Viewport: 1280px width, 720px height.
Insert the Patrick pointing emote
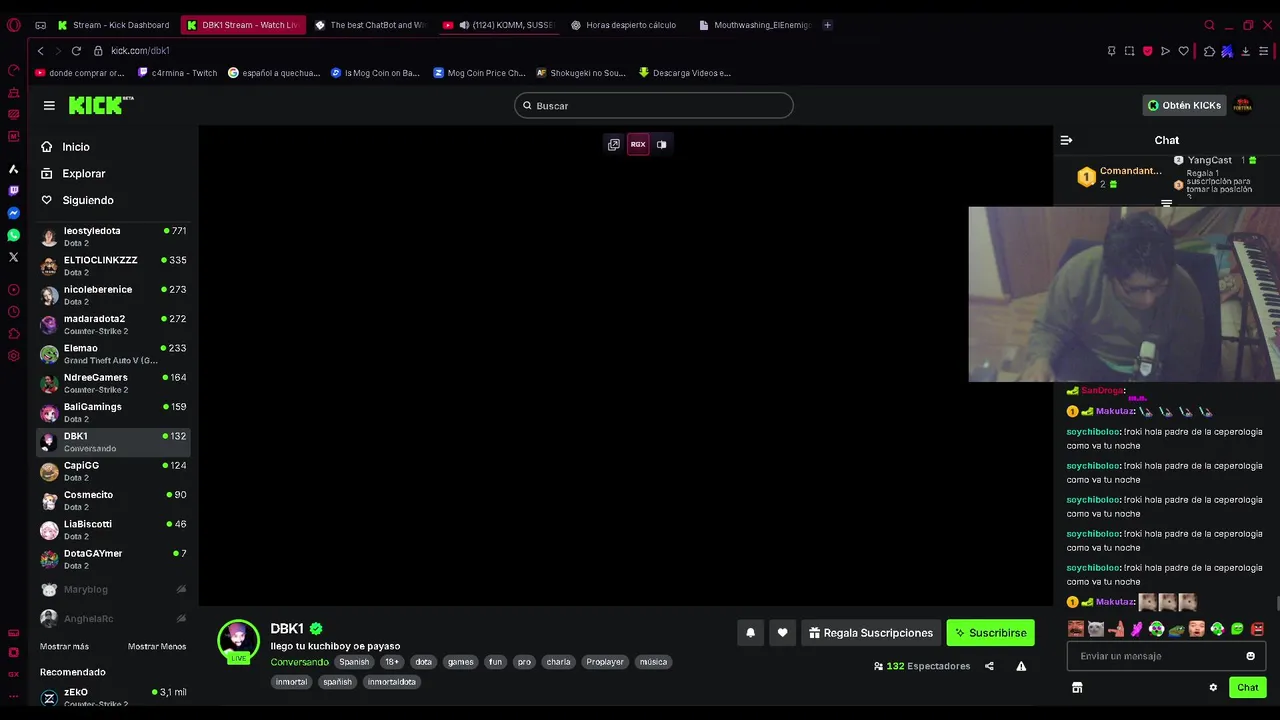point(1116,629)
